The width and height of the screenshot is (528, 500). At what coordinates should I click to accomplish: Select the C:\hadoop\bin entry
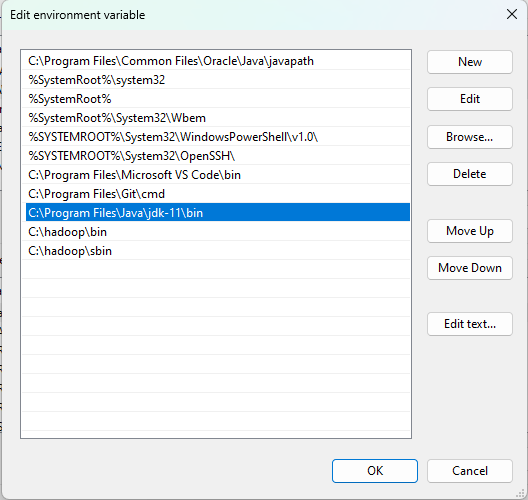pos(218,232)
